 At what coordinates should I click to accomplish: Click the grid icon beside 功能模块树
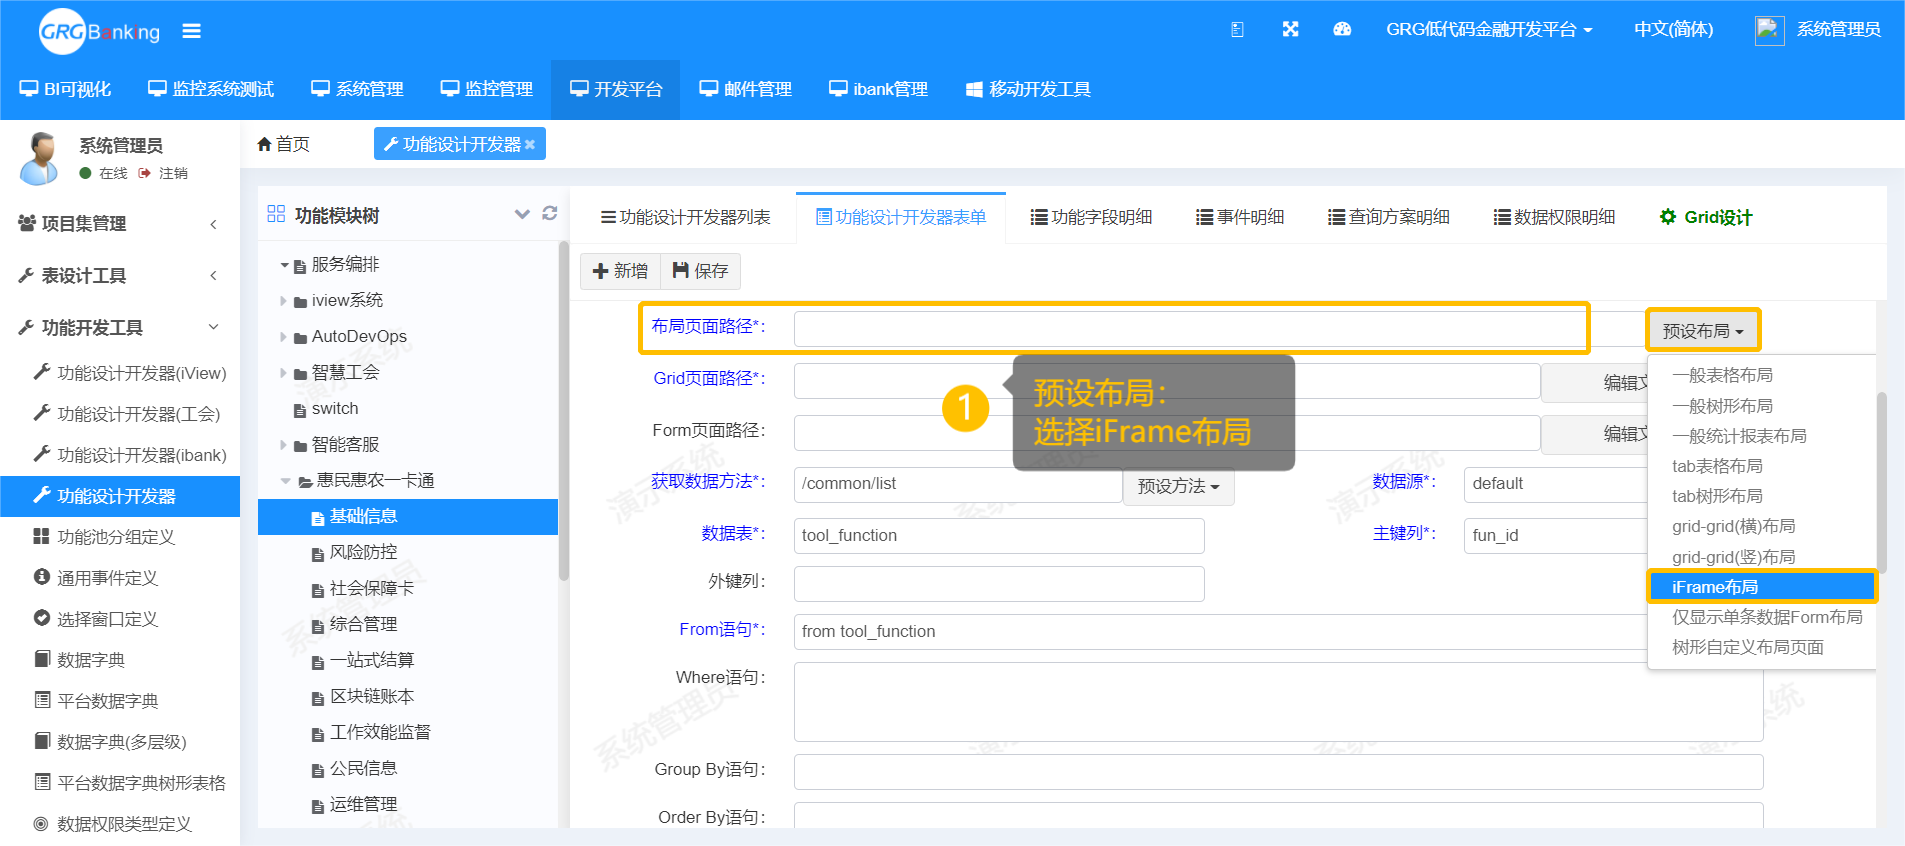click(x=276, y=214)
